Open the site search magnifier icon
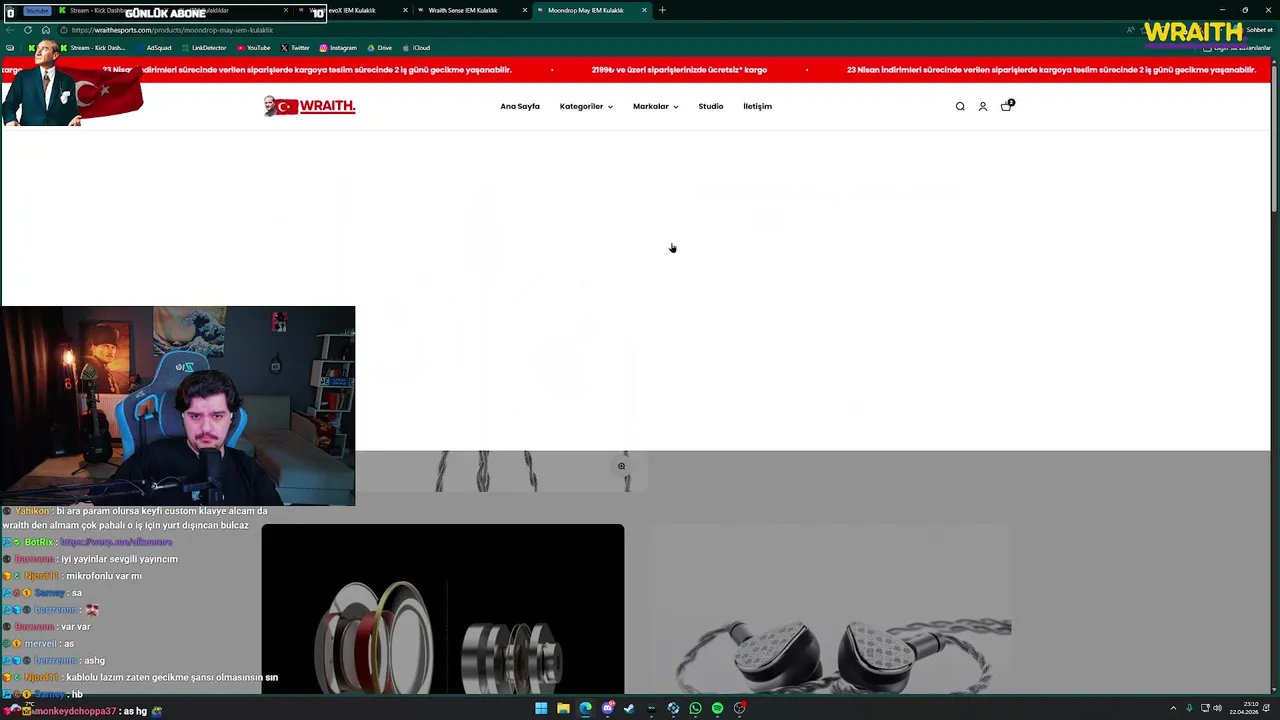The width and height of the screenshot is (1280, 720). (960, 106)
